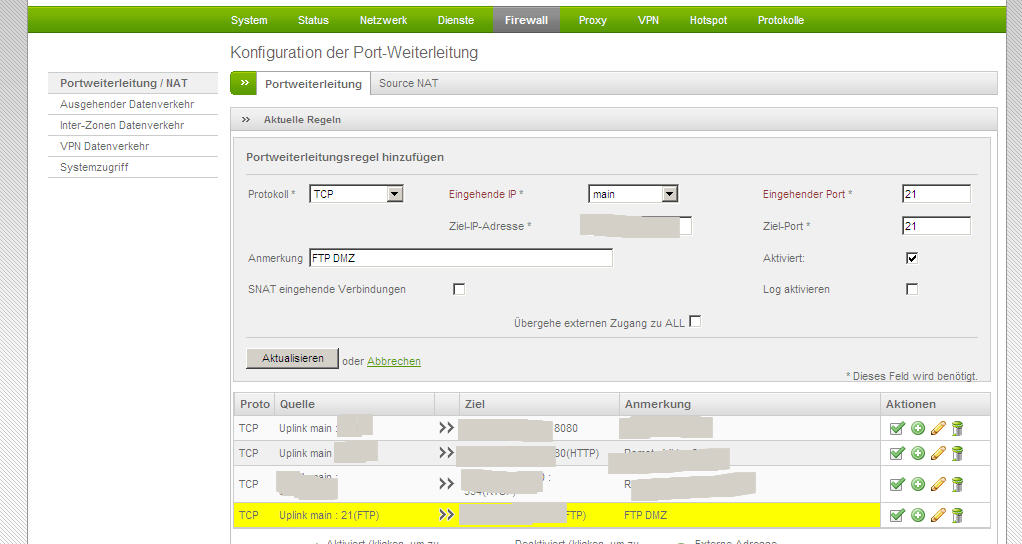This screenshot has width=1022, height=544.
Task: Check SNAT eingehende Verbindungen checkbox
Action: (459, 289)
